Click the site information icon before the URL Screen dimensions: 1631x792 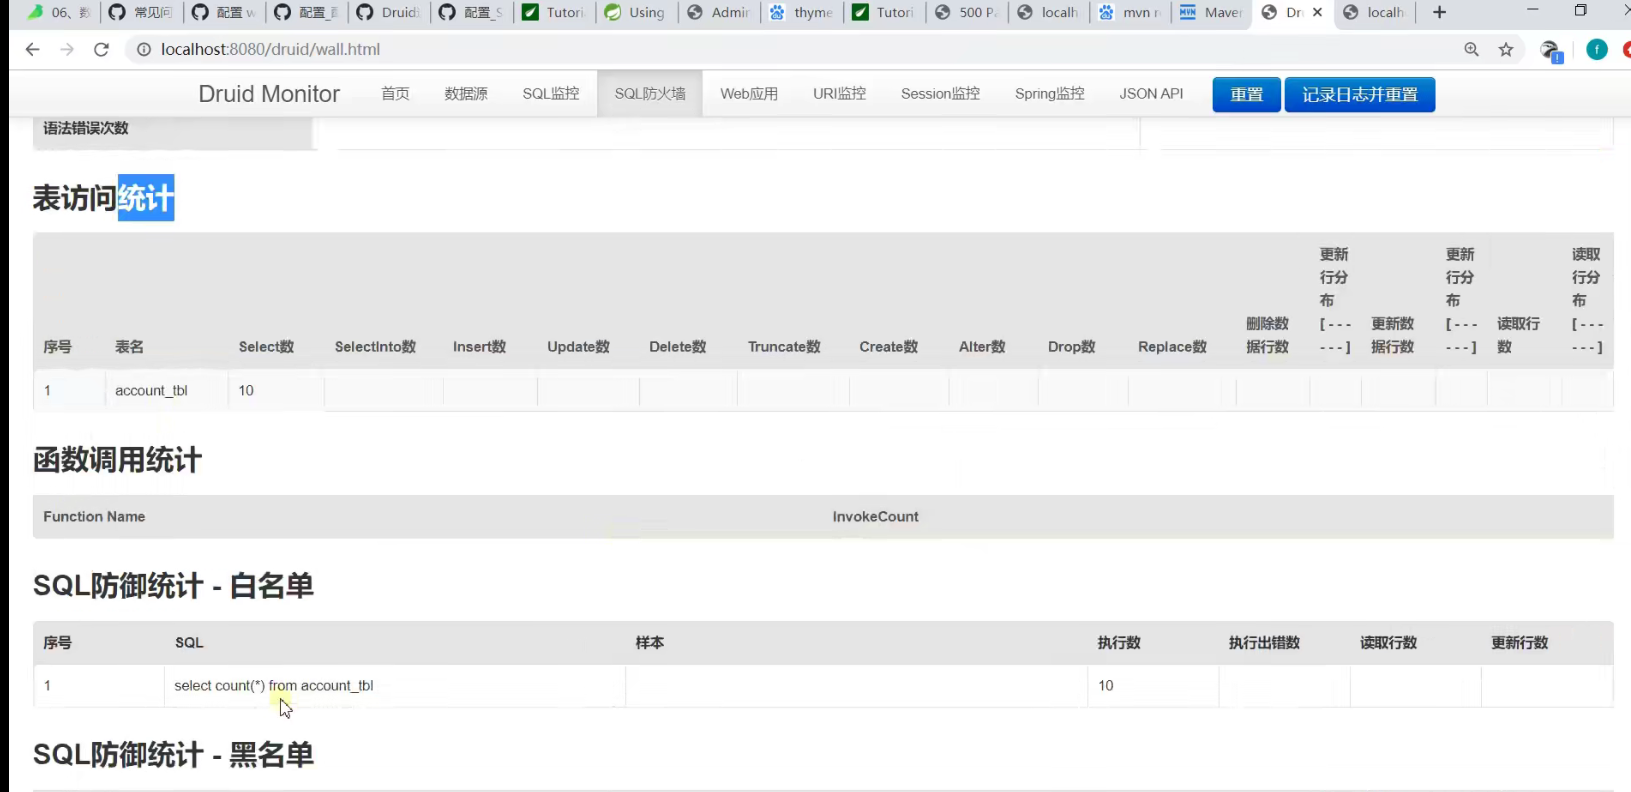pyautogui.click(x=144, y=49)
